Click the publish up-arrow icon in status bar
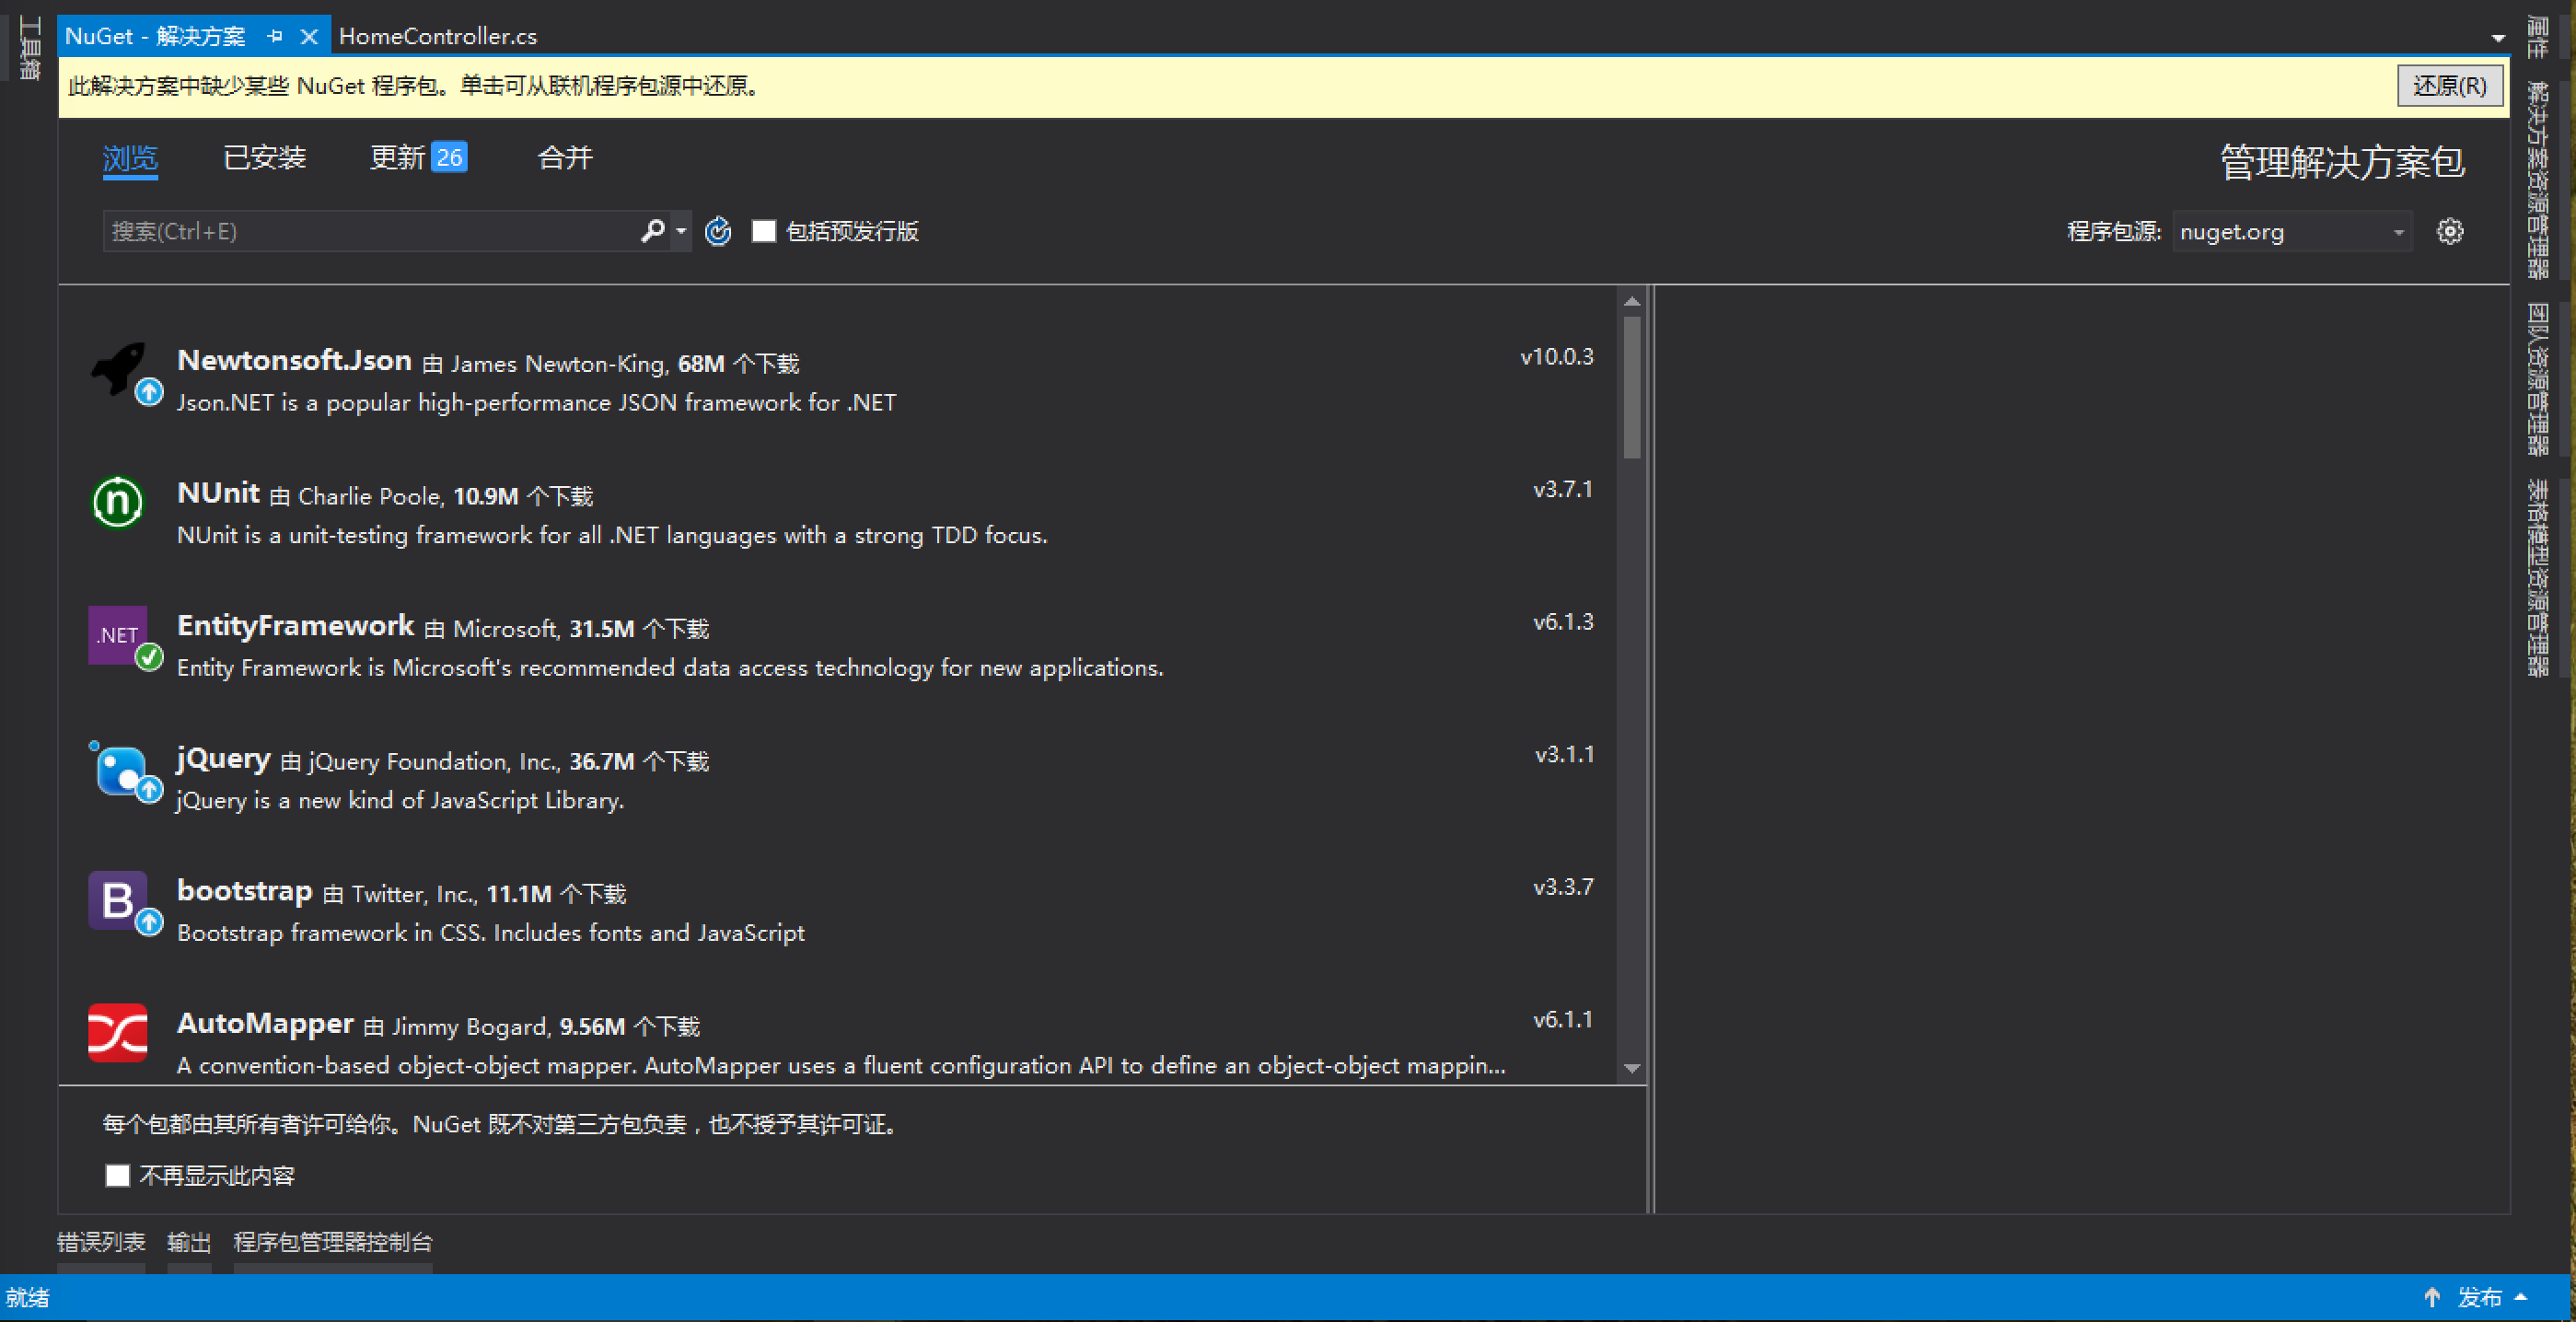Viewport: 2576px width, 1322px height. [x=2433, y=1298]
